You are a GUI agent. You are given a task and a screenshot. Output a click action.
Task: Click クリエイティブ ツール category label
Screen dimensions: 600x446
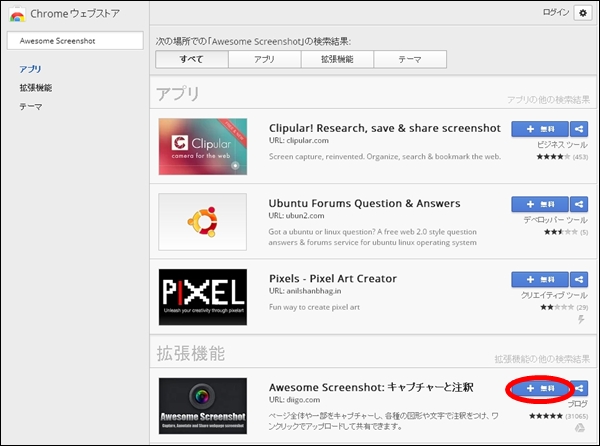(554, 295)
